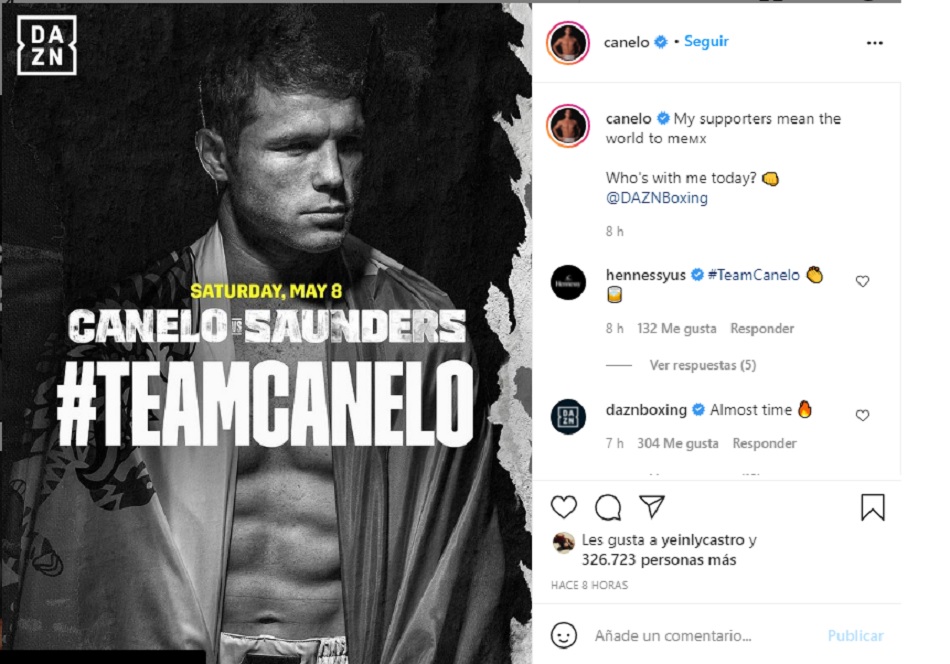The image size is (950, 664).
Task: Unfollow by toggling the Seguir button
Action: point(705,42)
